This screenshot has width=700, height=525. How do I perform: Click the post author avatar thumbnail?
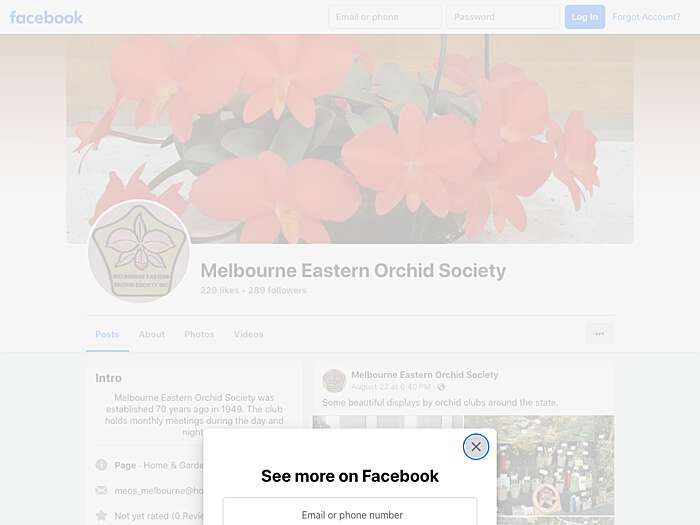pyautogui.click(x=334, y=380)
